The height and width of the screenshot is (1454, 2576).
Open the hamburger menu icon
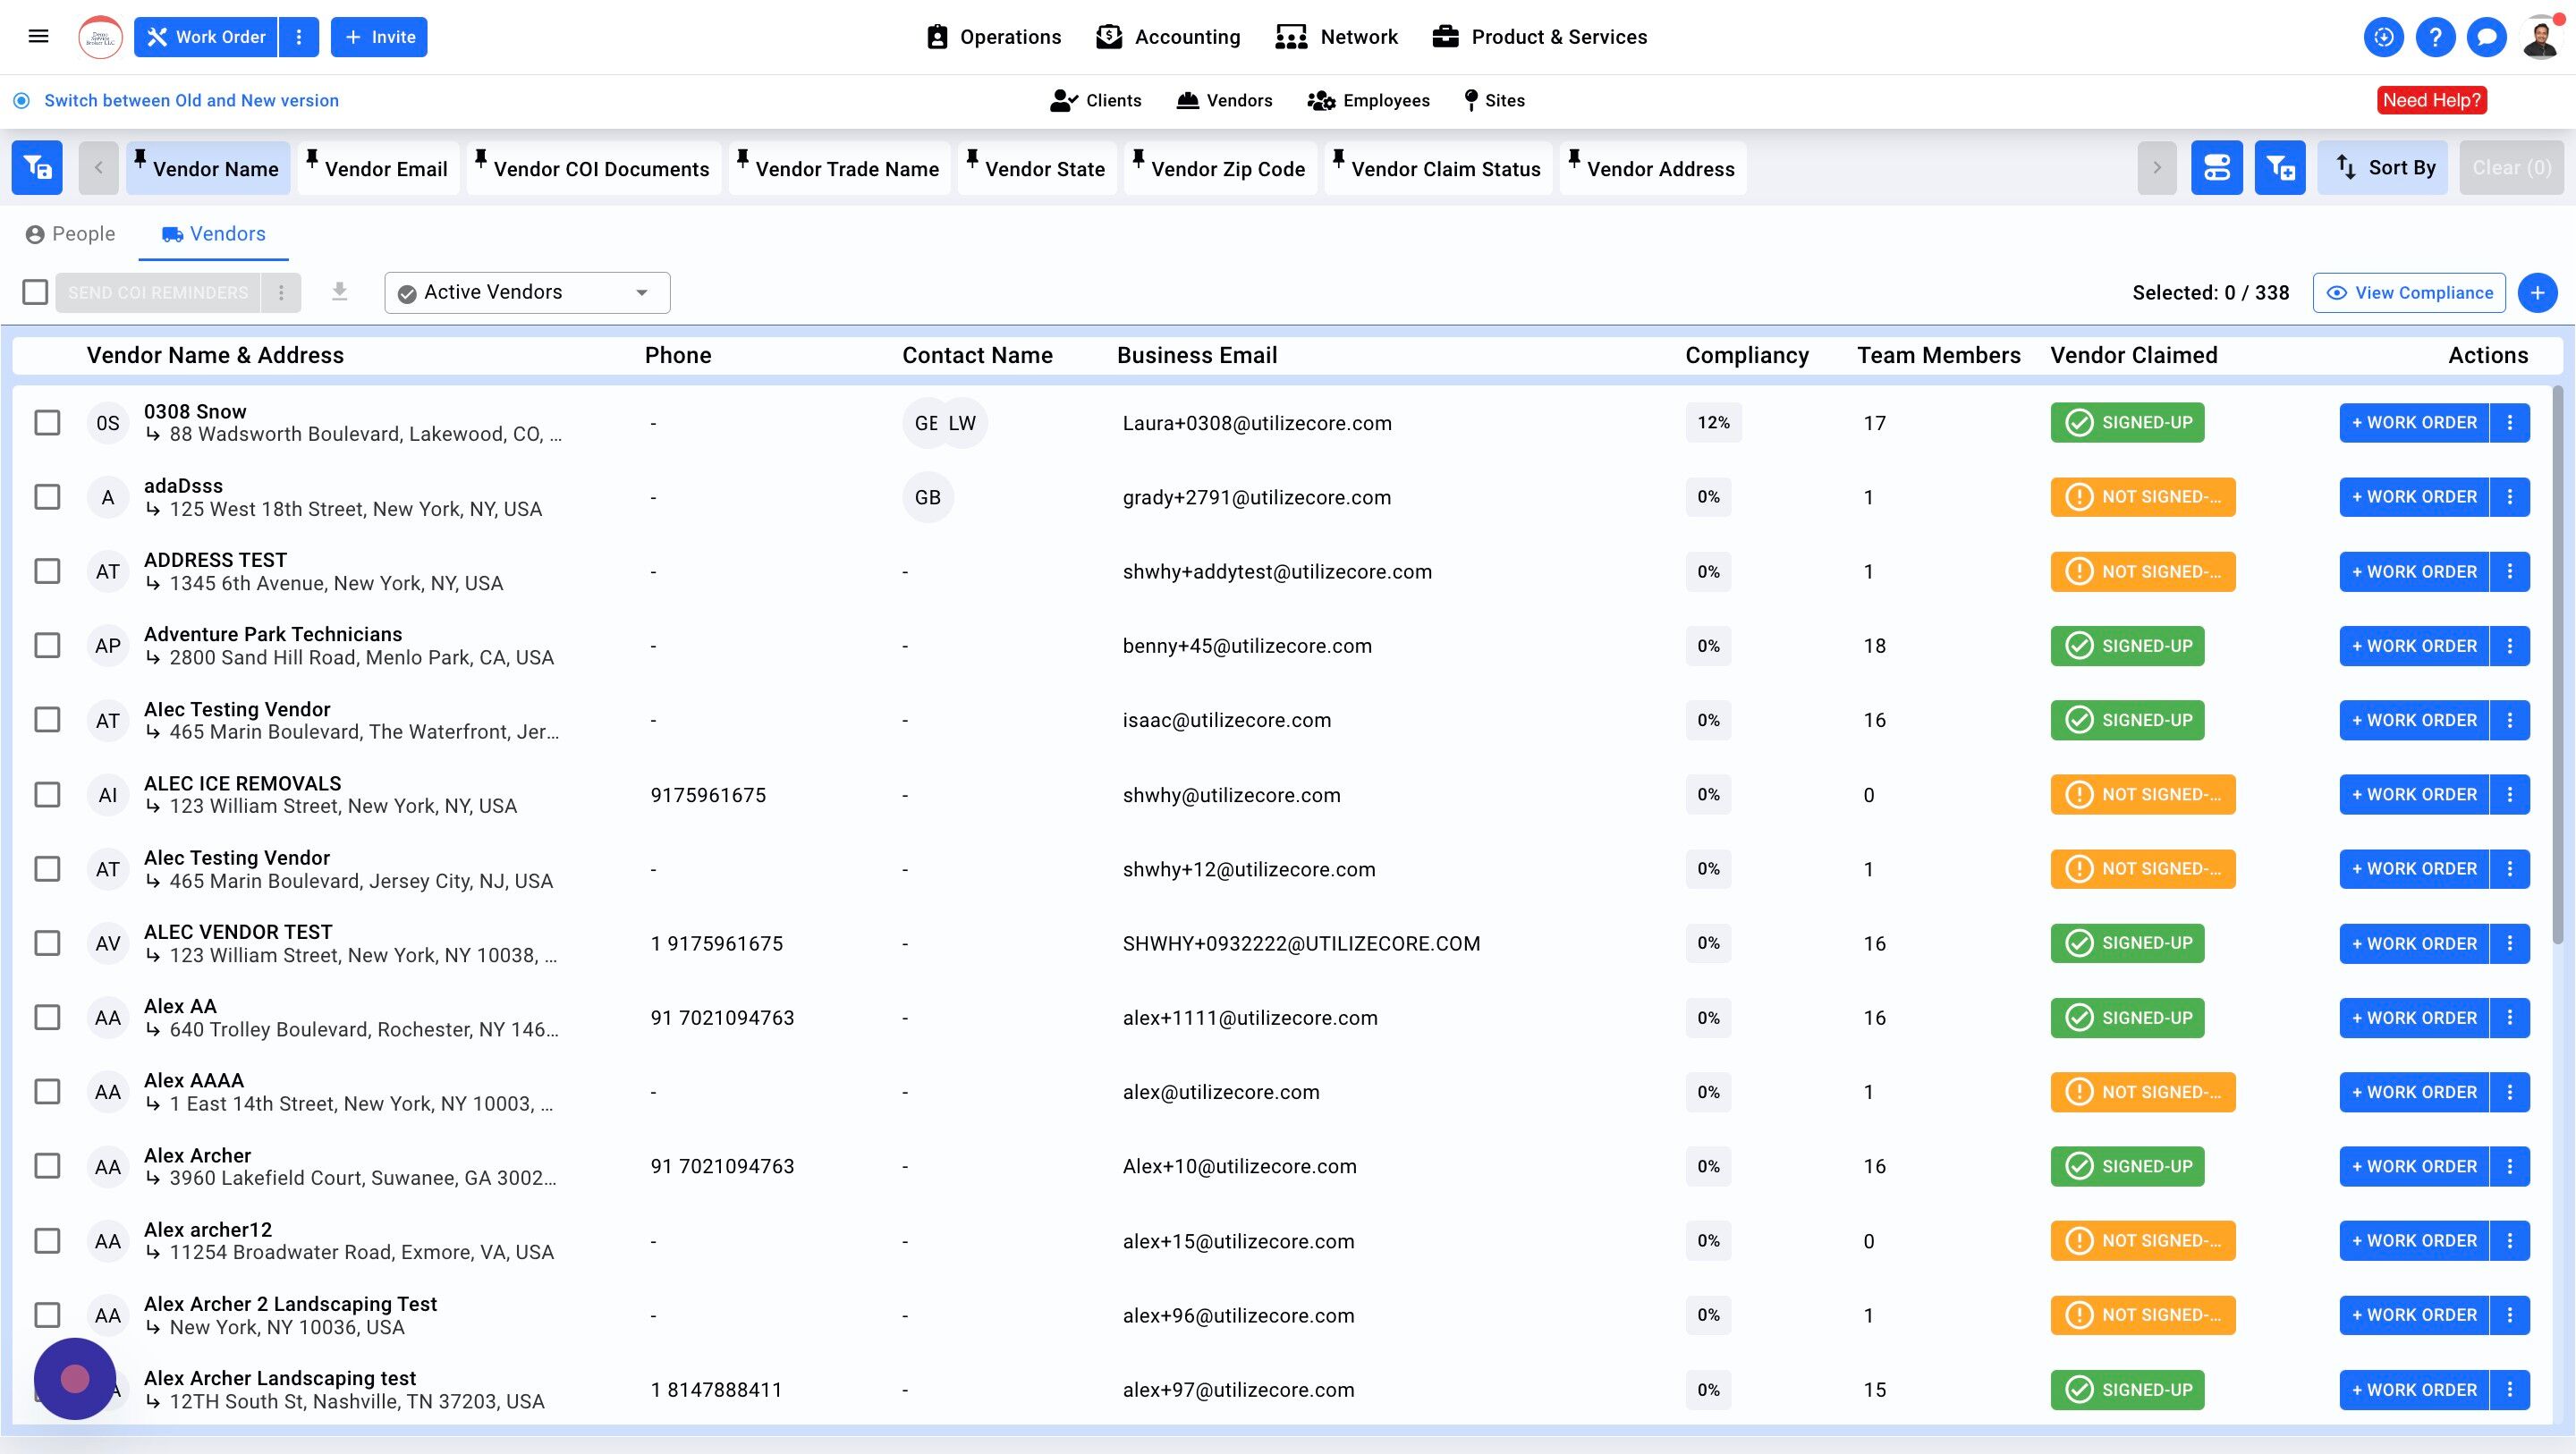coord(38,37)
